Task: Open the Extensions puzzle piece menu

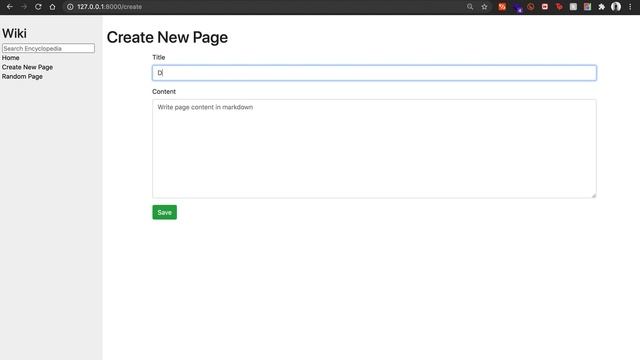Action: click(x=602, y=7)
